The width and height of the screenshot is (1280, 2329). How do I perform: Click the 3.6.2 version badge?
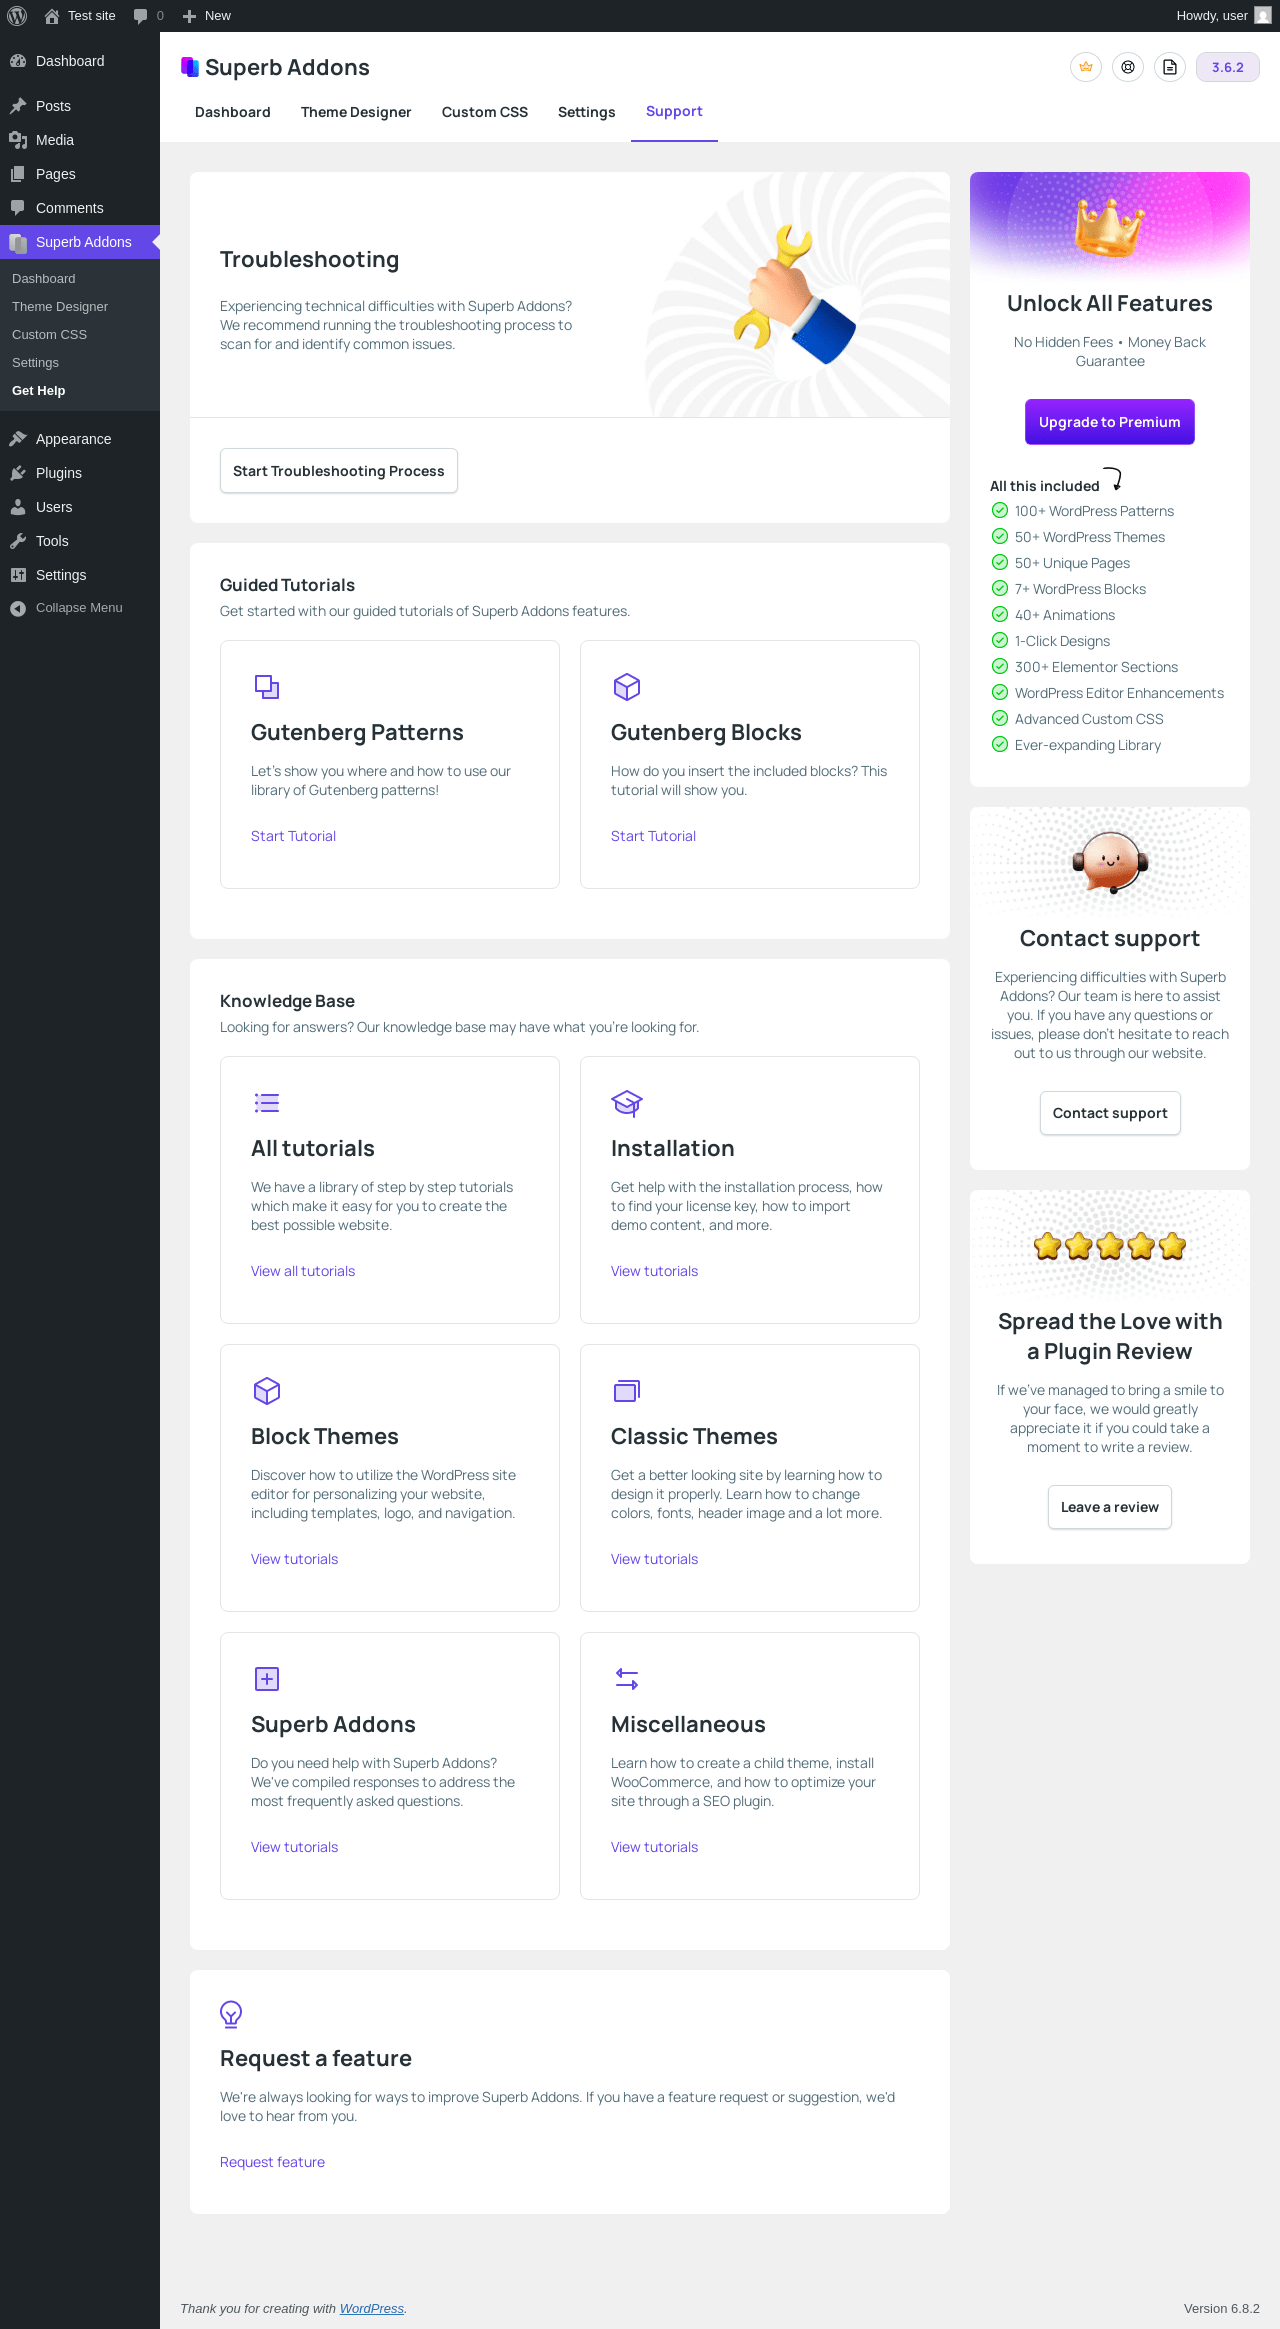click(1228, 67)
